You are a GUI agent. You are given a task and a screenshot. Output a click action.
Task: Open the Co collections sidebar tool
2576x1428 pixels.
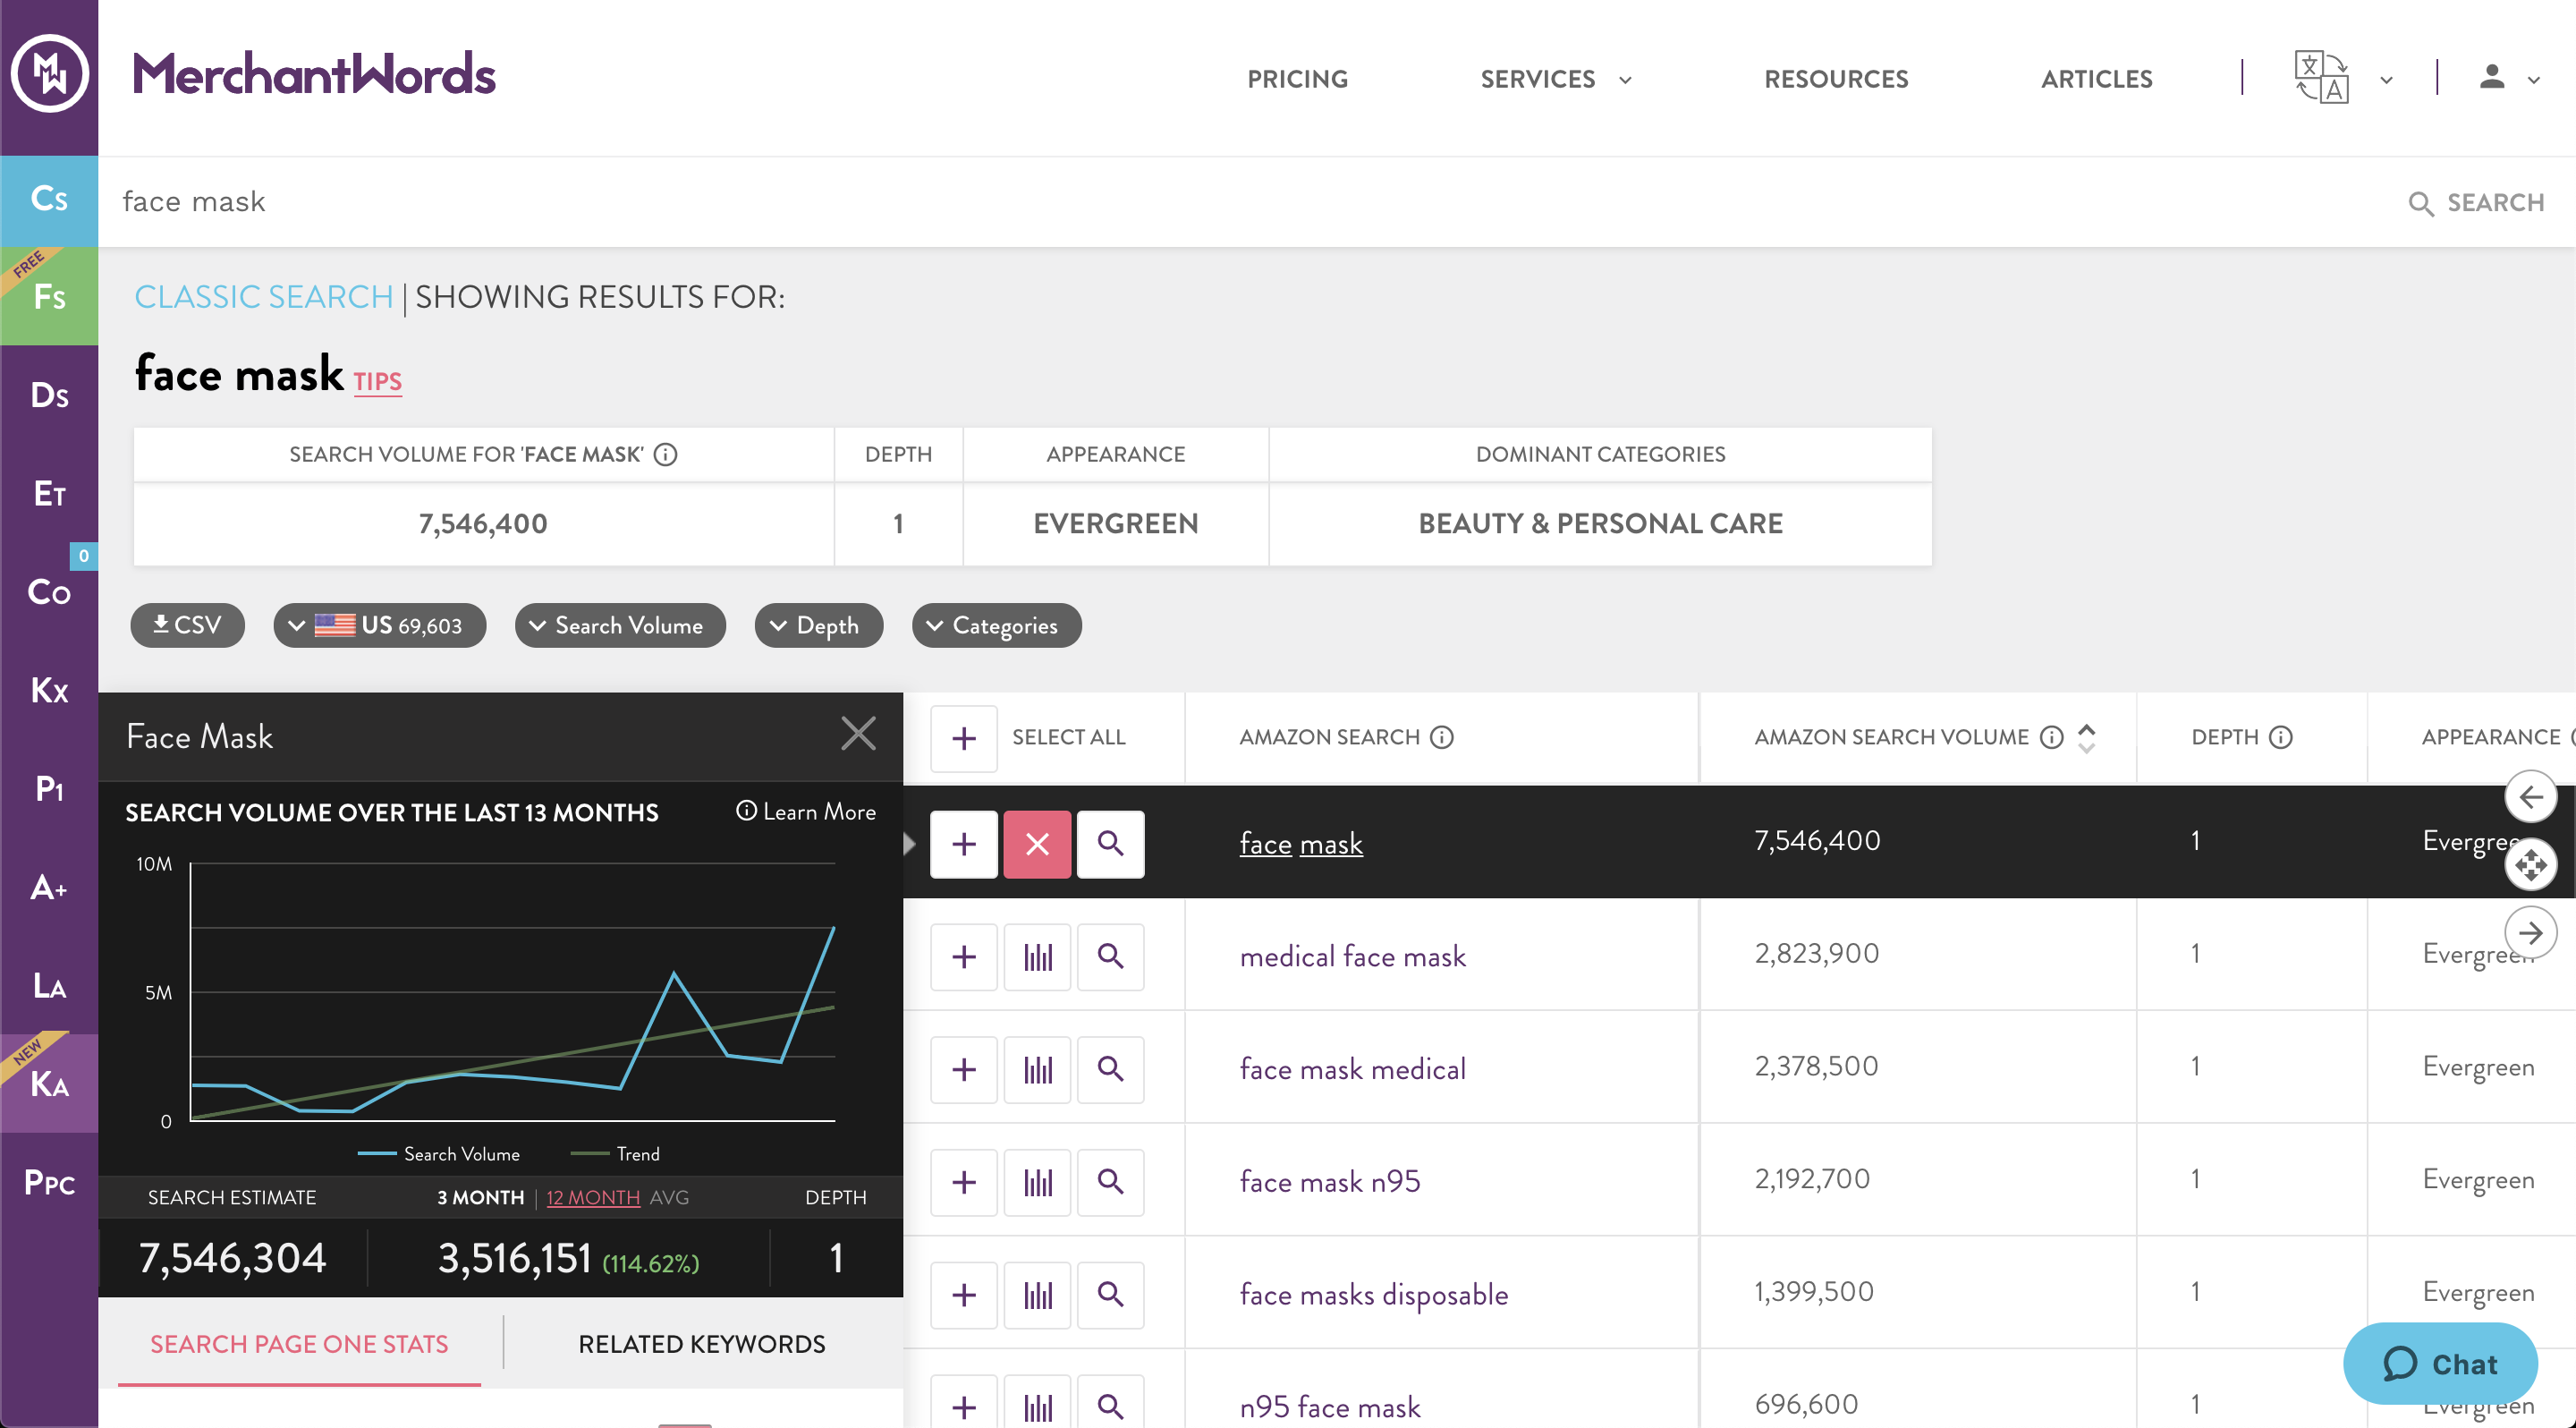point(49,592)
